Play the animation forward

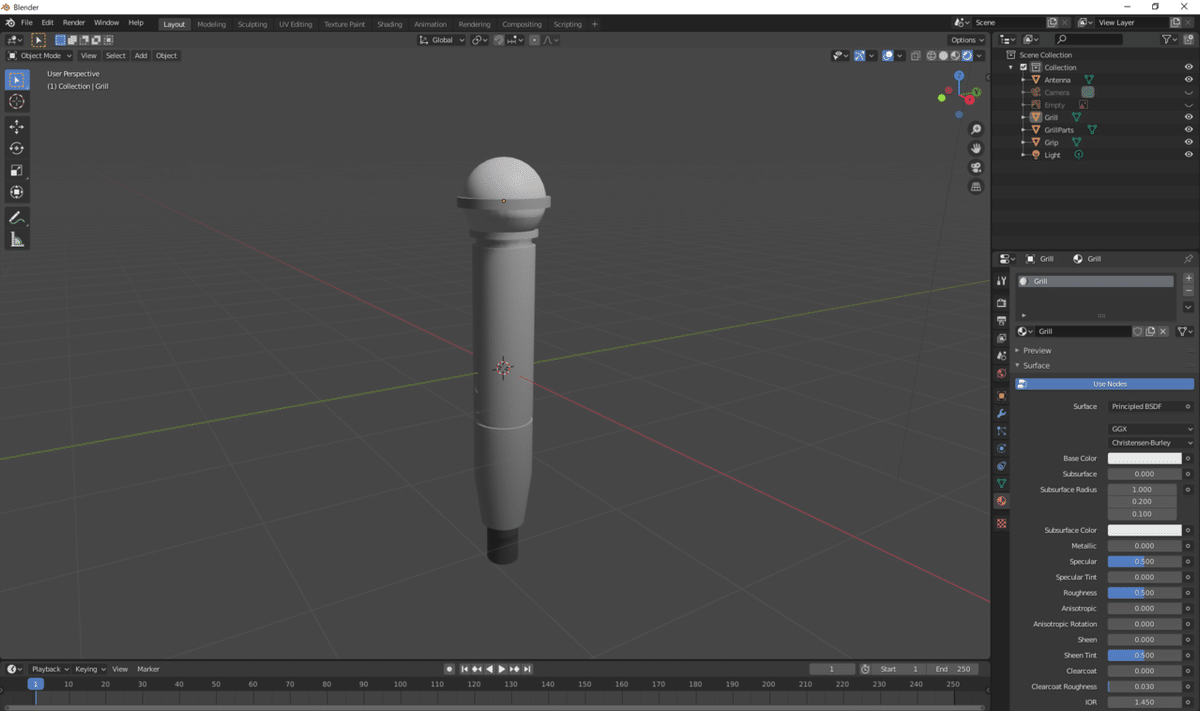click(x=501, y=669)
